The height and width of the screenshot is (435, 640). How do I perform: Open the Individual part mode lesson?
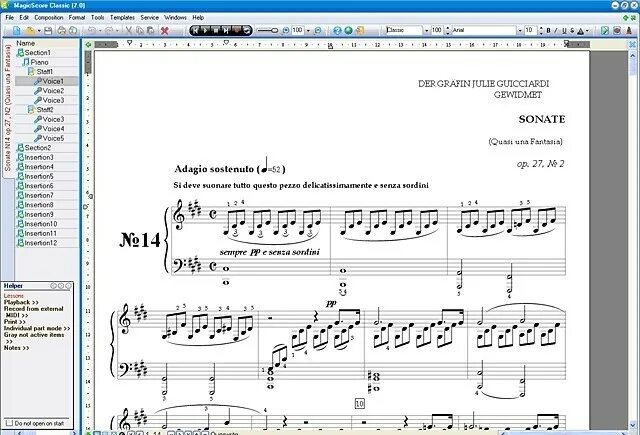[37, 328]
